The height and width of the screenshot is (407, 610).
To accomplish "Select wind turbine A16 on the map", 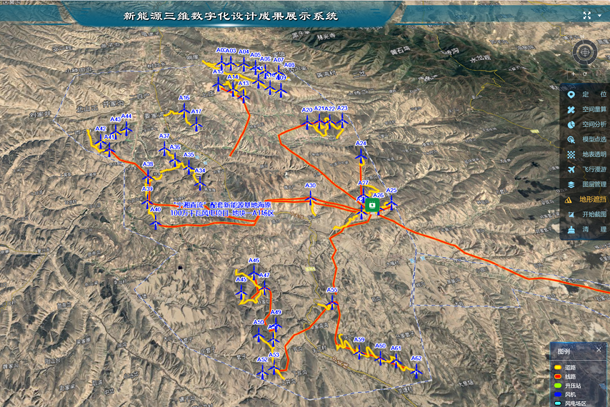I will click(x=184, y=112).
